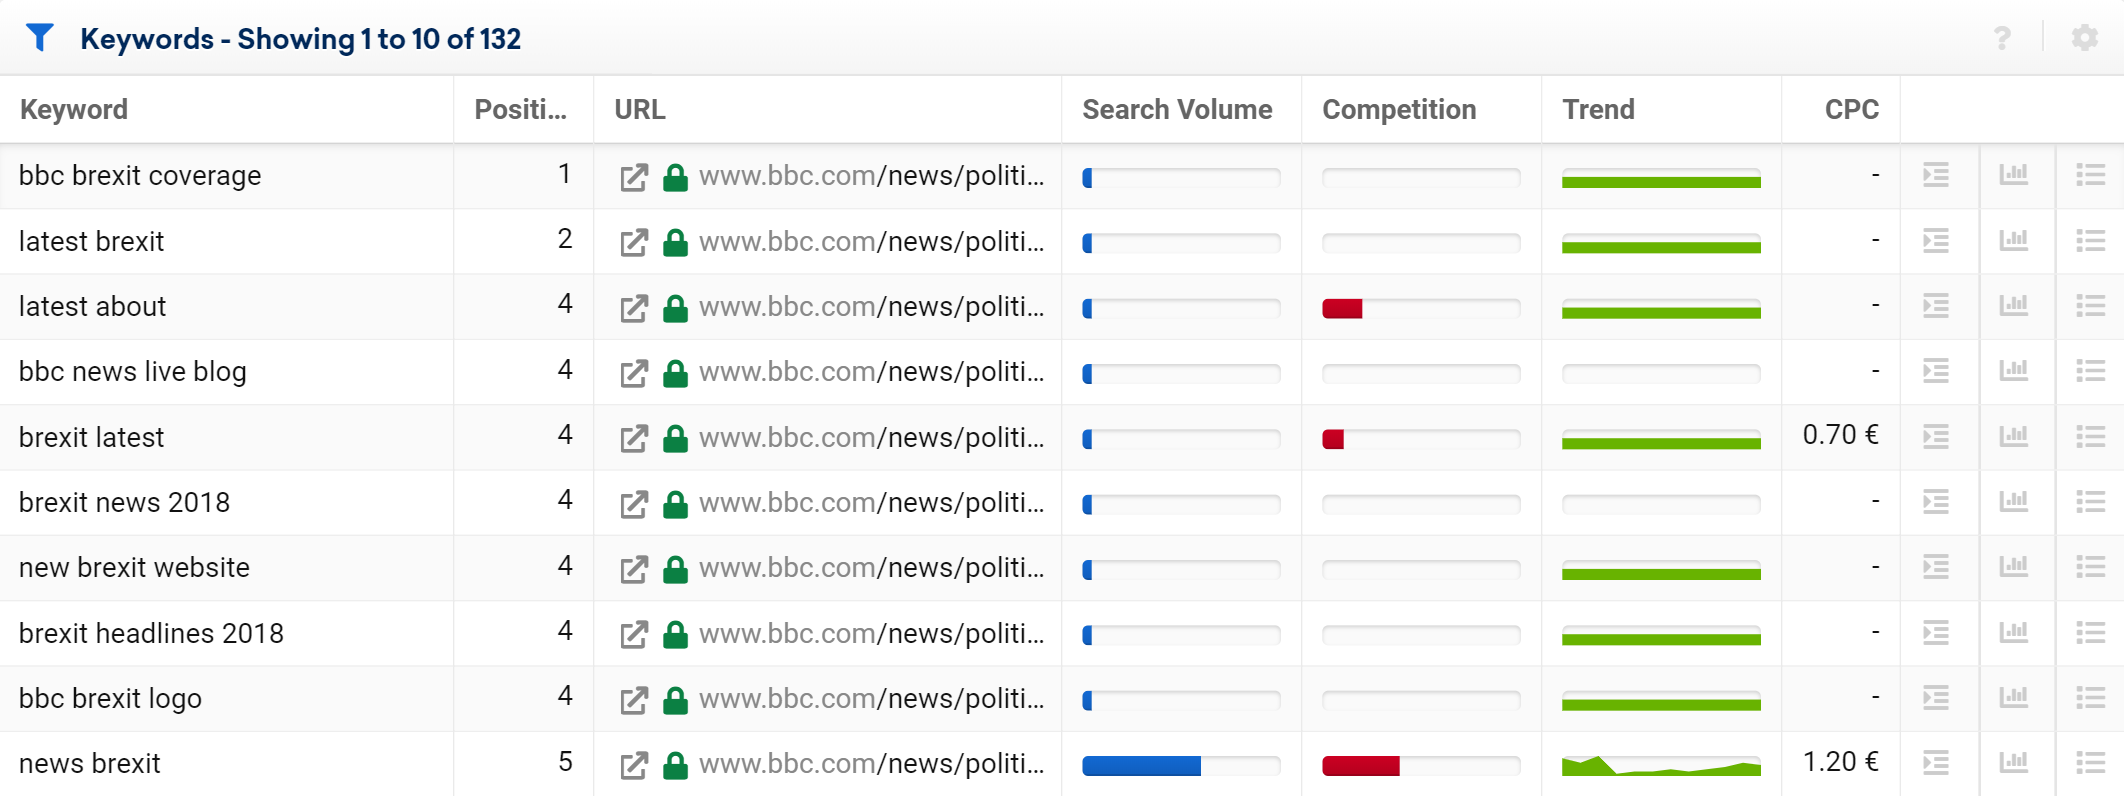Sort by the Competition column header
The width and height of the screenshot is (2124, 796).
point(1399,109)
